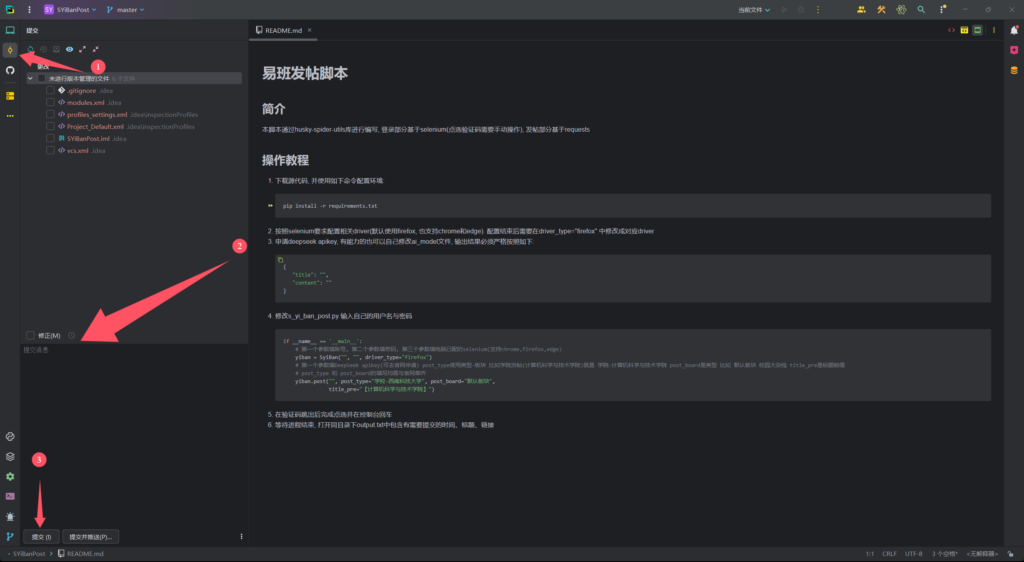Click the 提交并推送(P)... button
The image size is (1024, 562).
(x=91, y=536)
